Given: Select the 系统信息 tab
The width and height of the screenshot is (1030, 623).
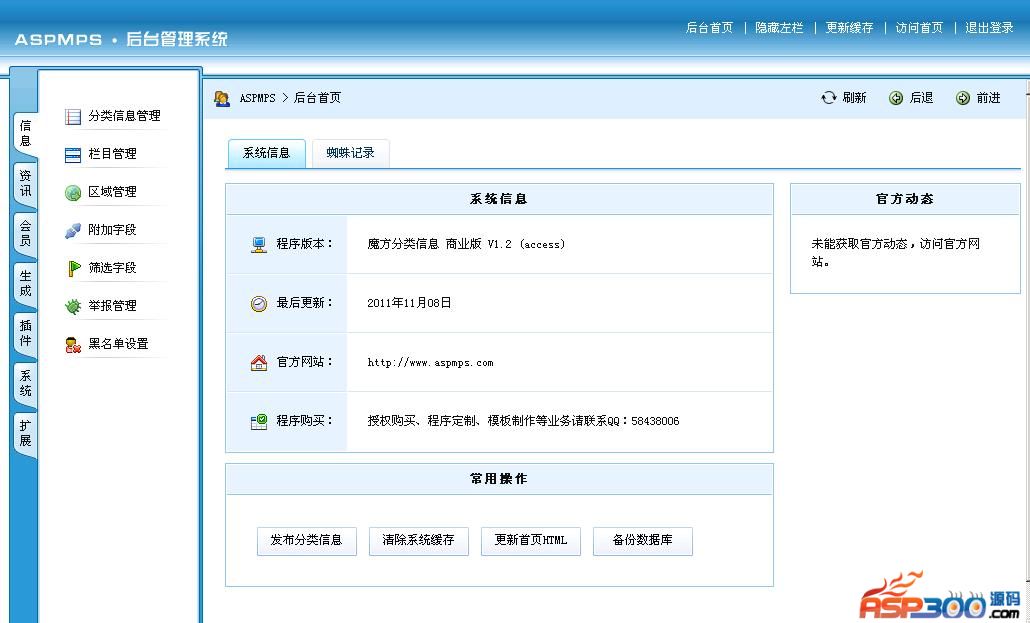Looking at the screenshot, I should 267,153.
